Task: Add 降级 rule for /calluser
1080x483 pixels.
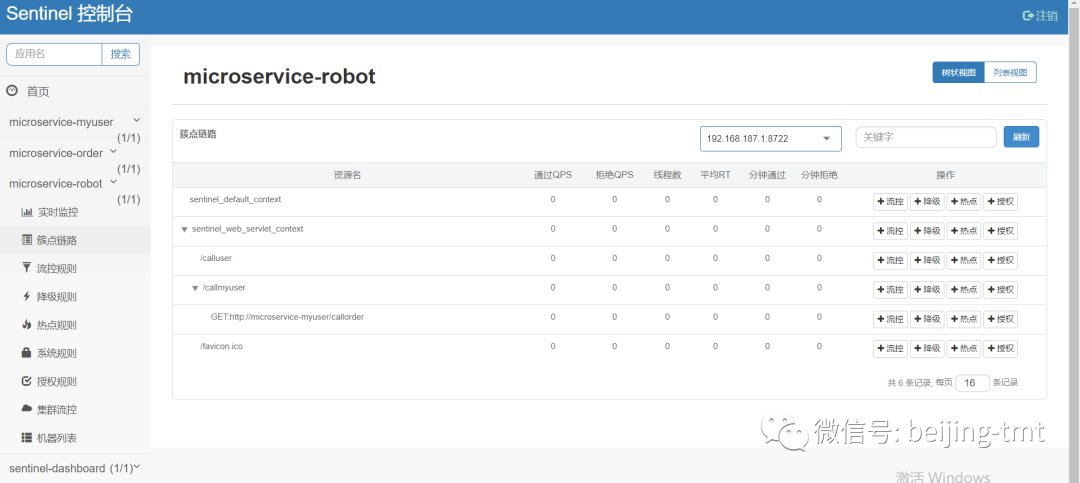Action: [927, 260]
